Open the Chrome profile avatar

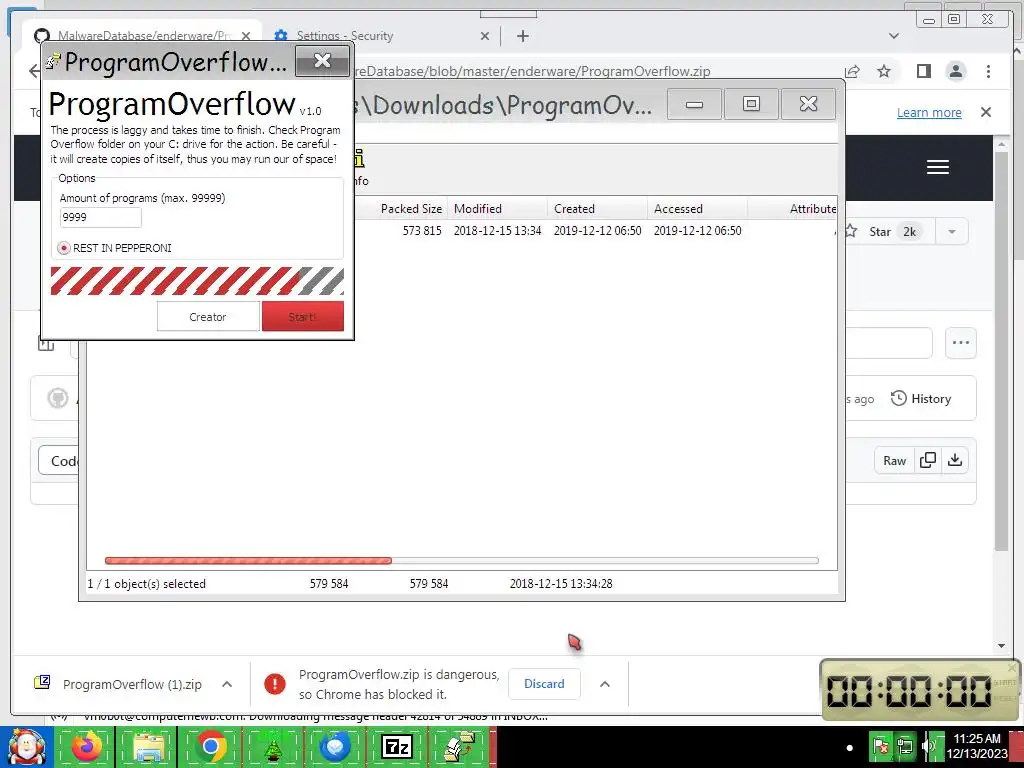point(956,71)
